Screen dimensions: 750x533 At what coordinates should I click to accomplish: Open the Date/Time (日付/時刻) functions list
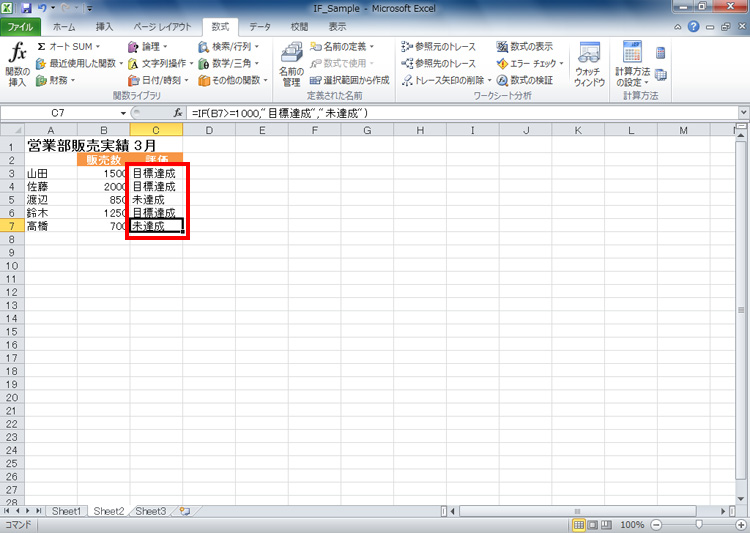click(x=158, y=80)
